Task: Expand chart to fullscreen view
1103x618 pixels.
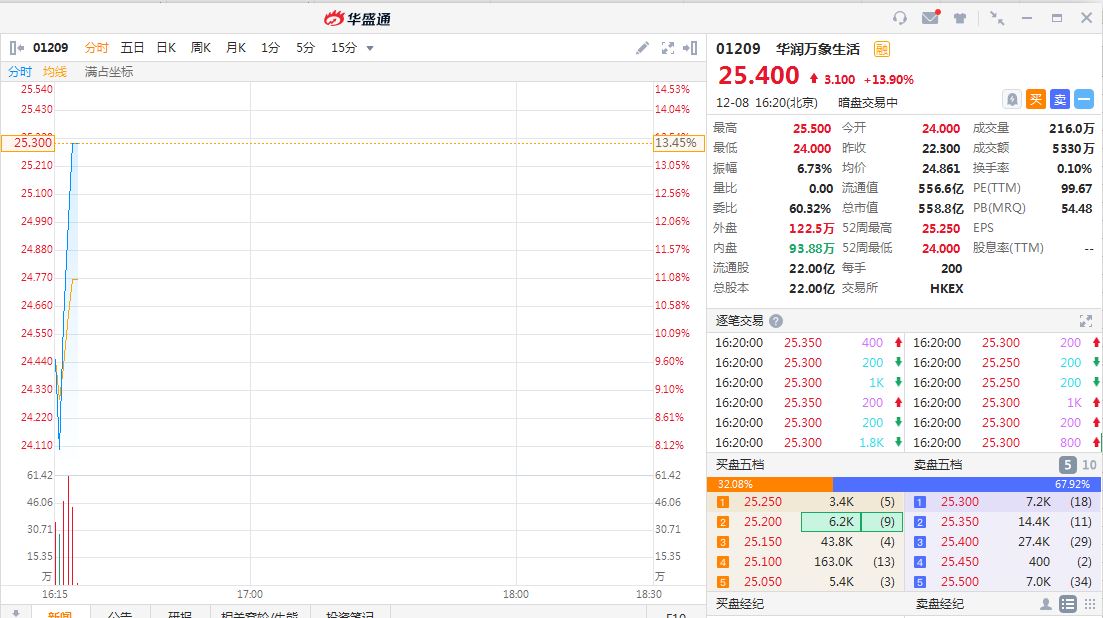Action: (x=667, y=48)
